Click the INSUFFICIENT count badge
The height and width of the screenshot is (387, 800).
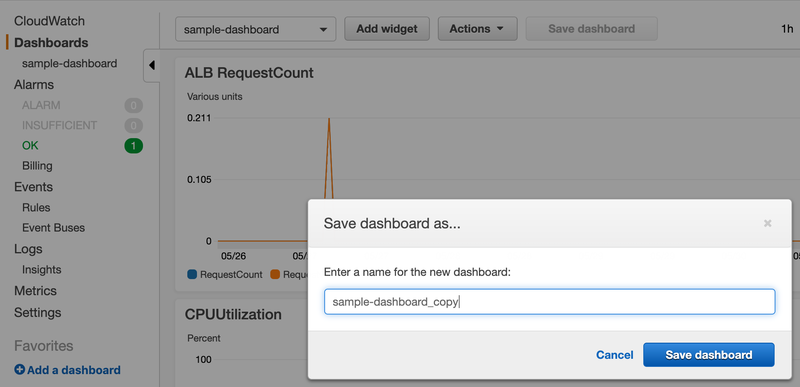[134, 125]
